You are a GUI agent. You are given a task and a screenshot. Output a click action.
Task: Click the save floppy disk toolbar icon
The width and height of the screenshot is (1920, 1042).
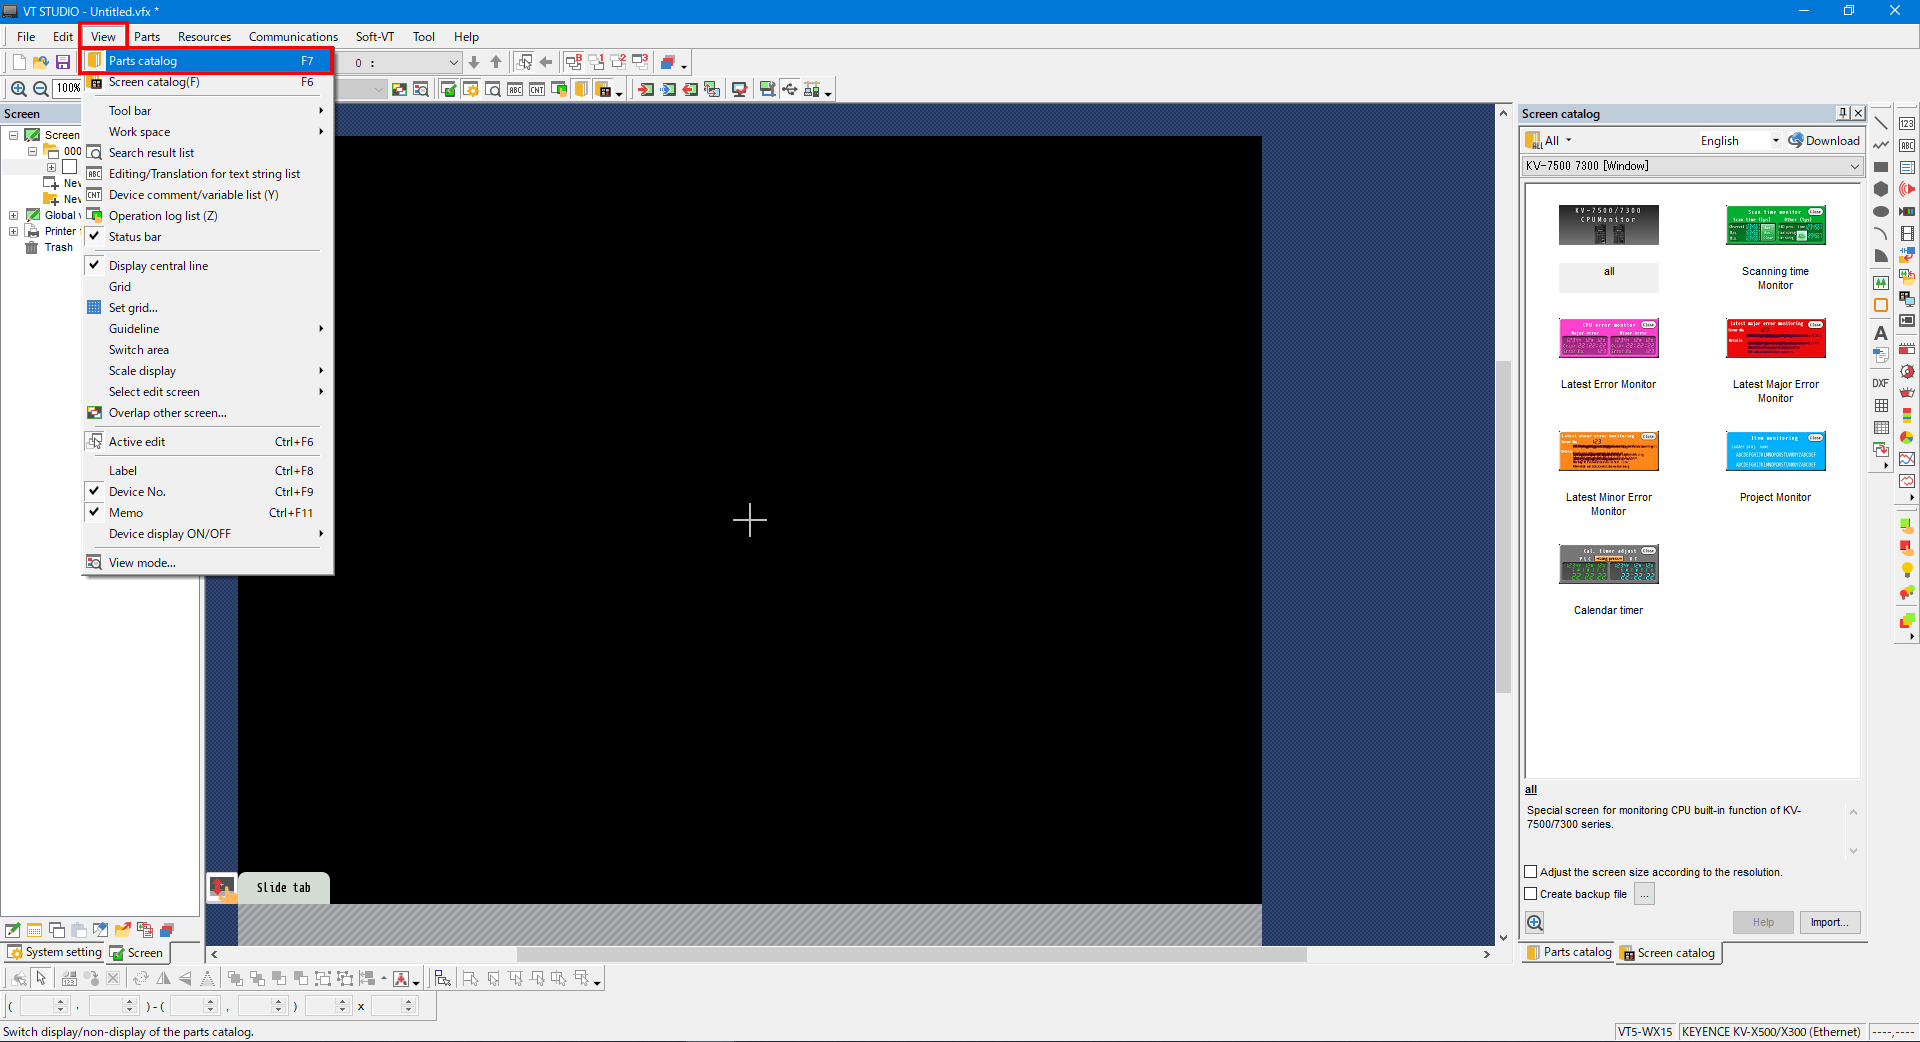(x=63, y=62)
